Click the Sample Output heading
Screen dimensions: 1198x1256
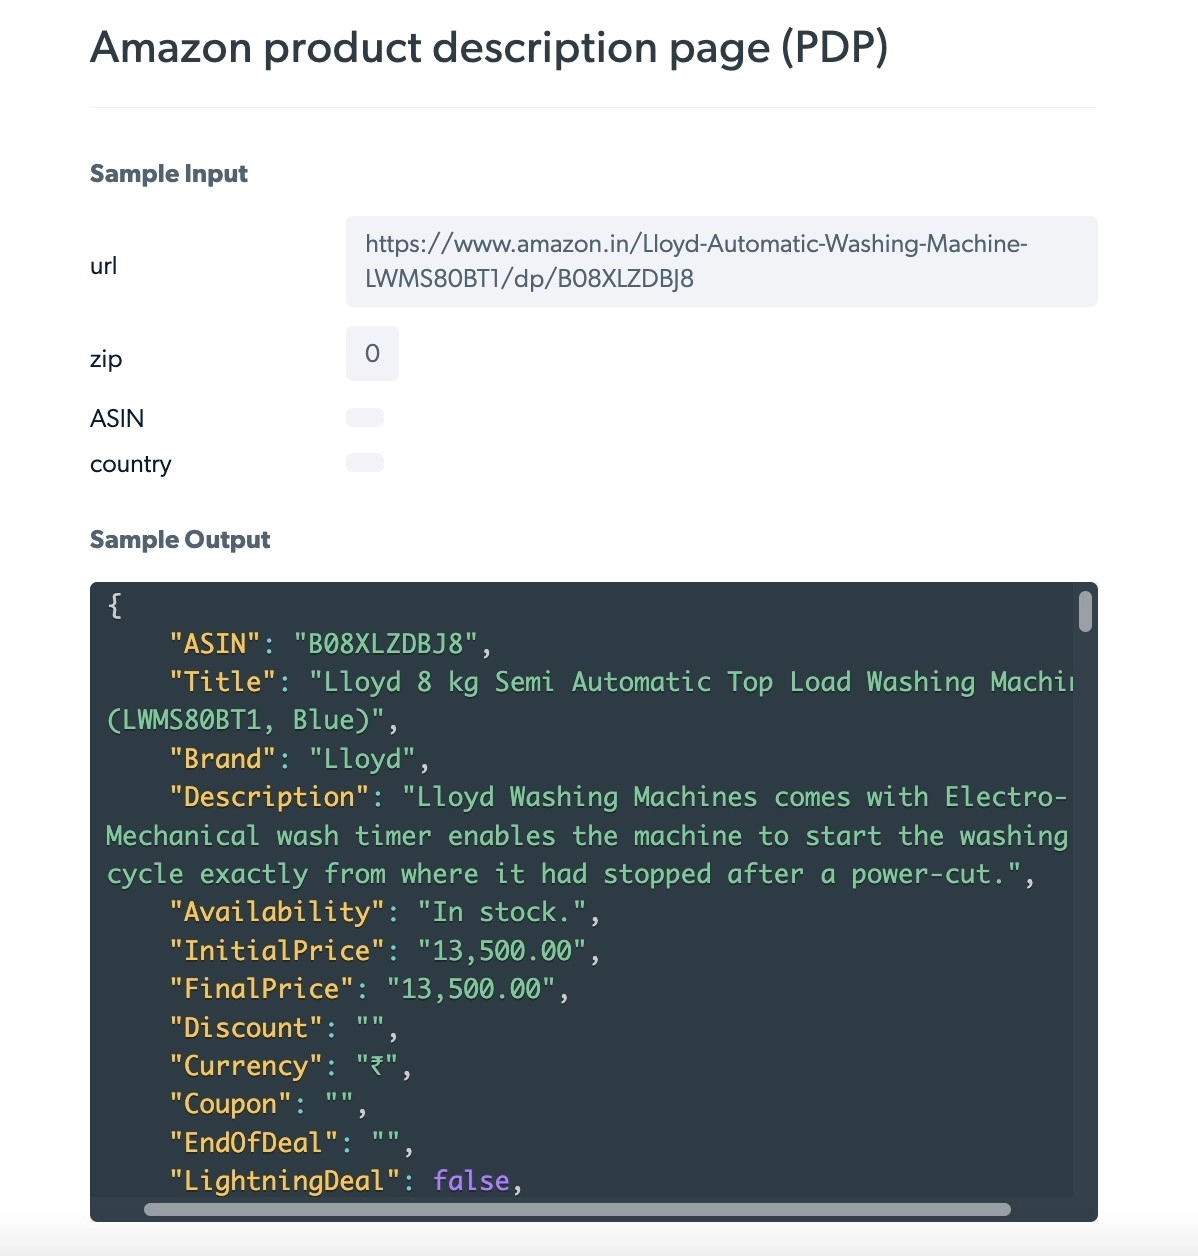pyautogui.click(x=180, y=539)
